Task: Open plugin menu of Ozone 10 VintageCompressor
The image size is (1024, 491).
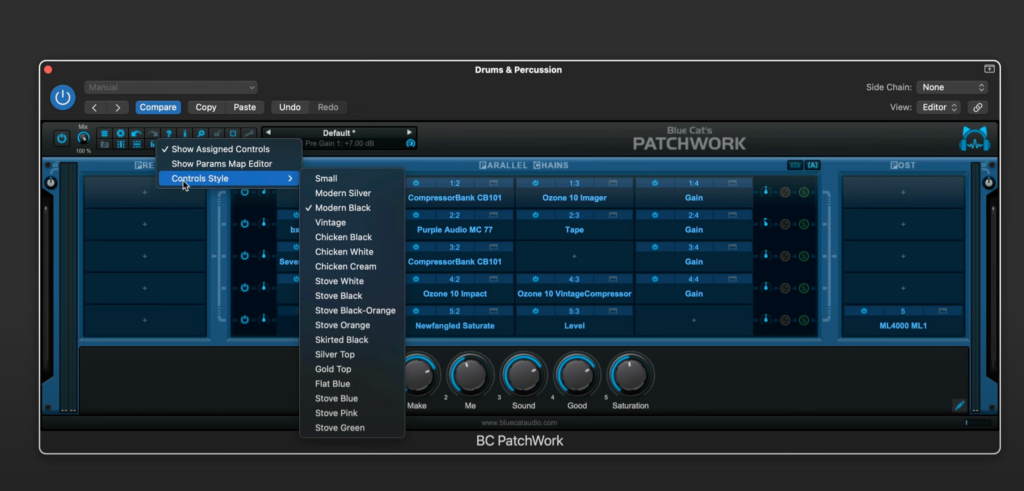Action: (574, 294)
